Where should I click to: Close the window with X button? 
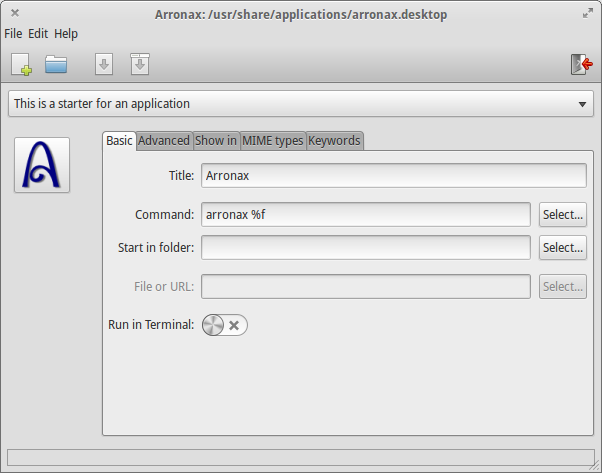pos(15,13)
